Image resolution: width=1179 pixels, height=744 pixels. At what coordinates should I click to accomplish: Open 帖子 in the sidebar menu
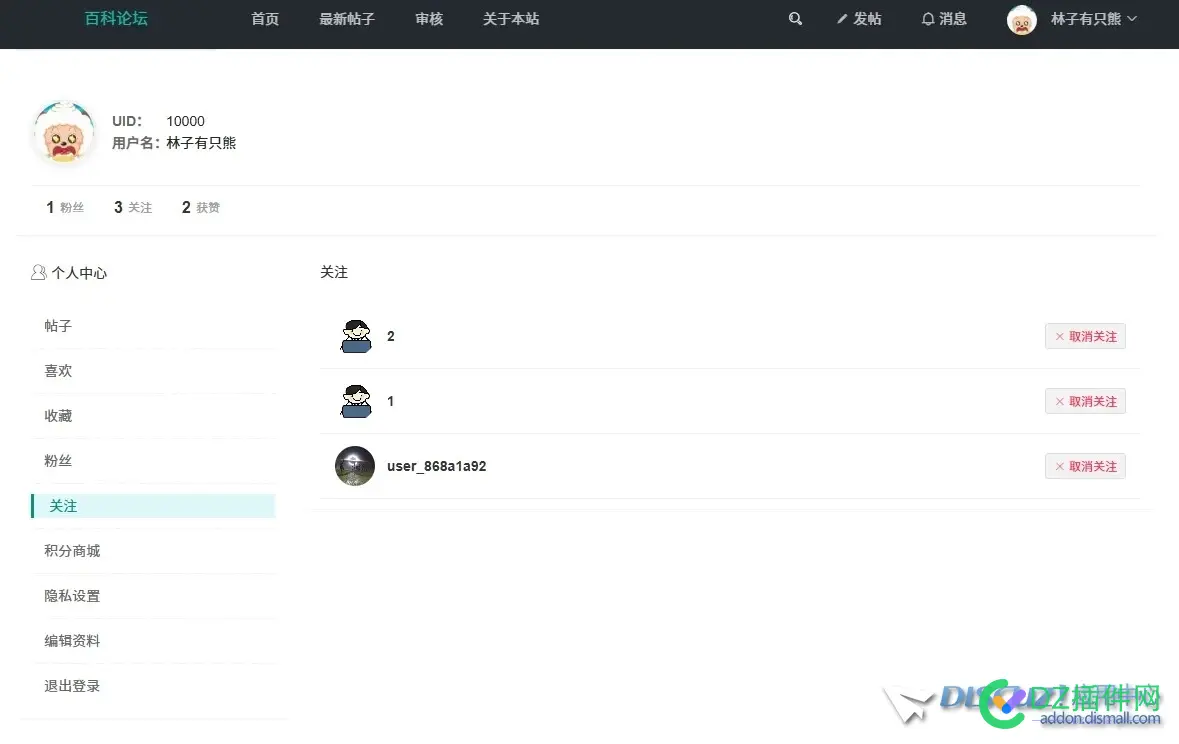(58, 326)
